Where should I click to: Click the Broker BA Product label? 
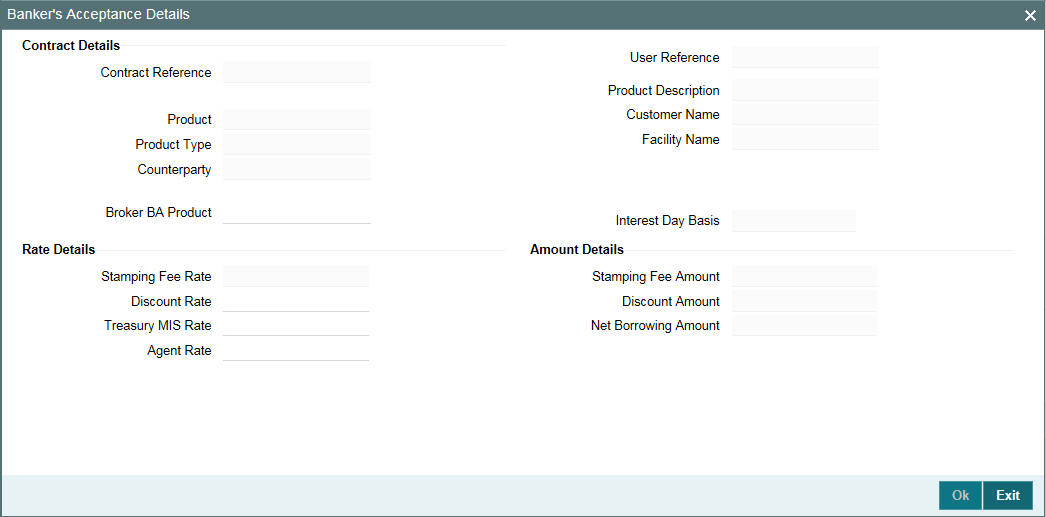click(x=159, y=213)
